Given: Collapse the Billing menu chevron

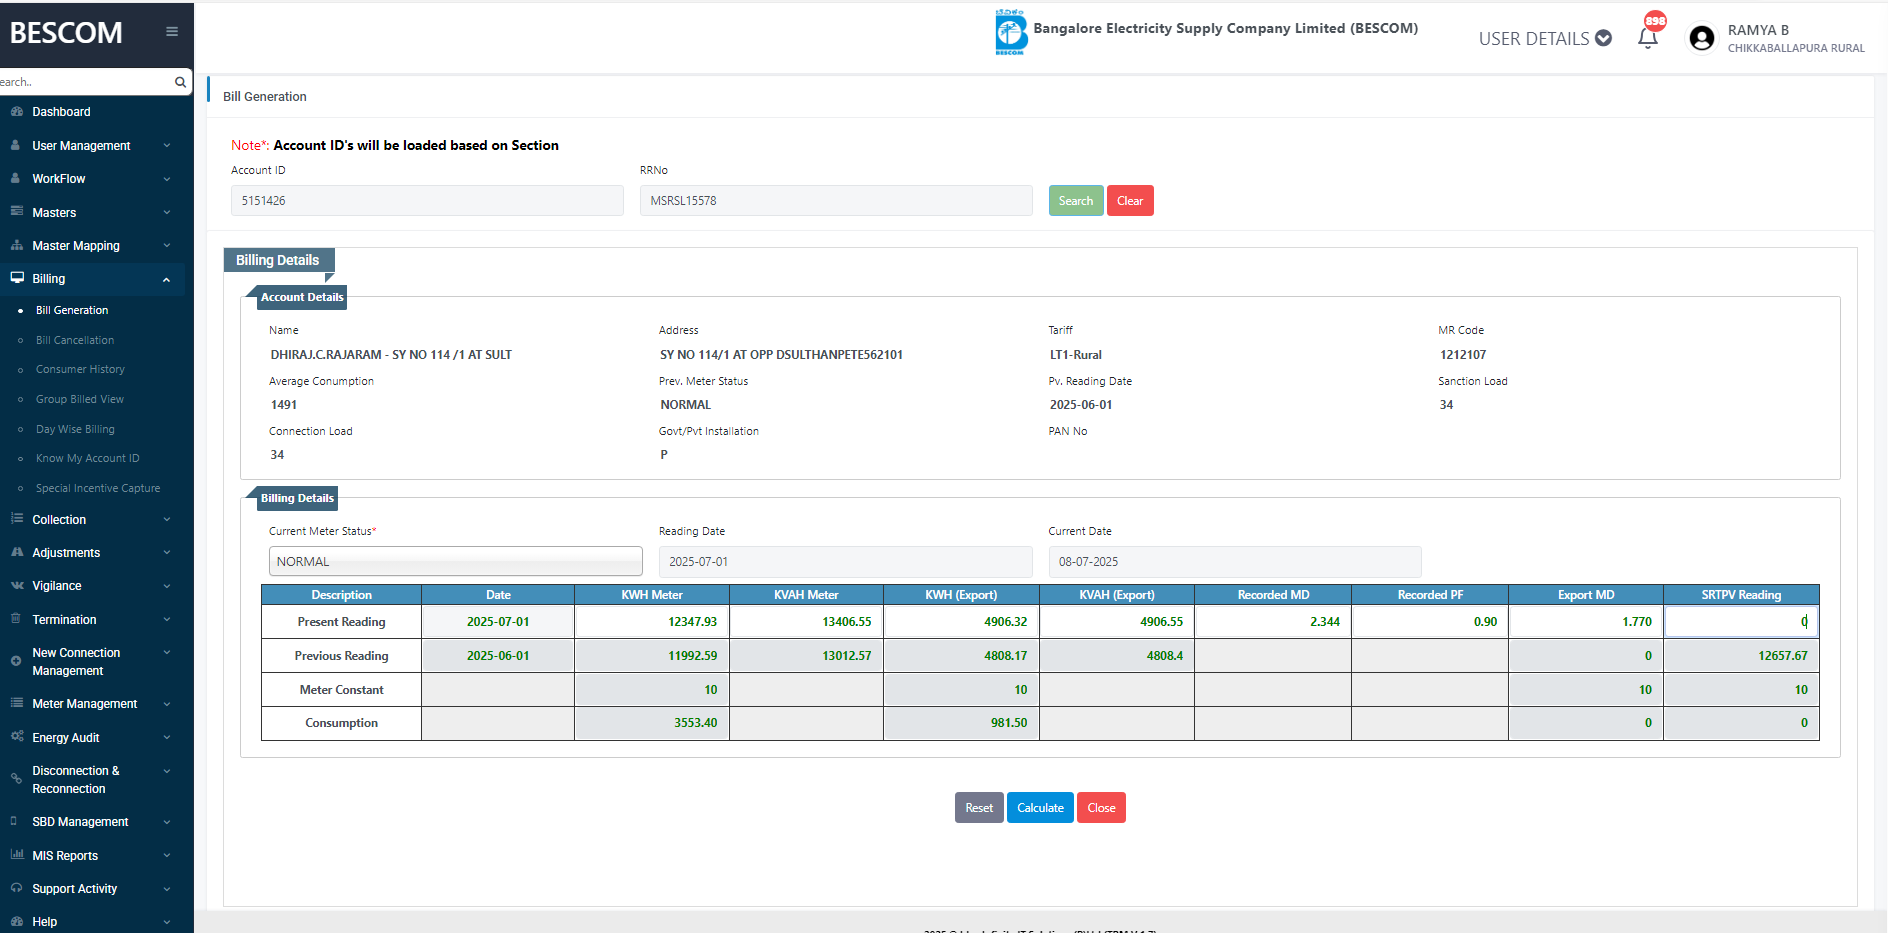Looking at the screenshot, I should (x=167, y=279).
